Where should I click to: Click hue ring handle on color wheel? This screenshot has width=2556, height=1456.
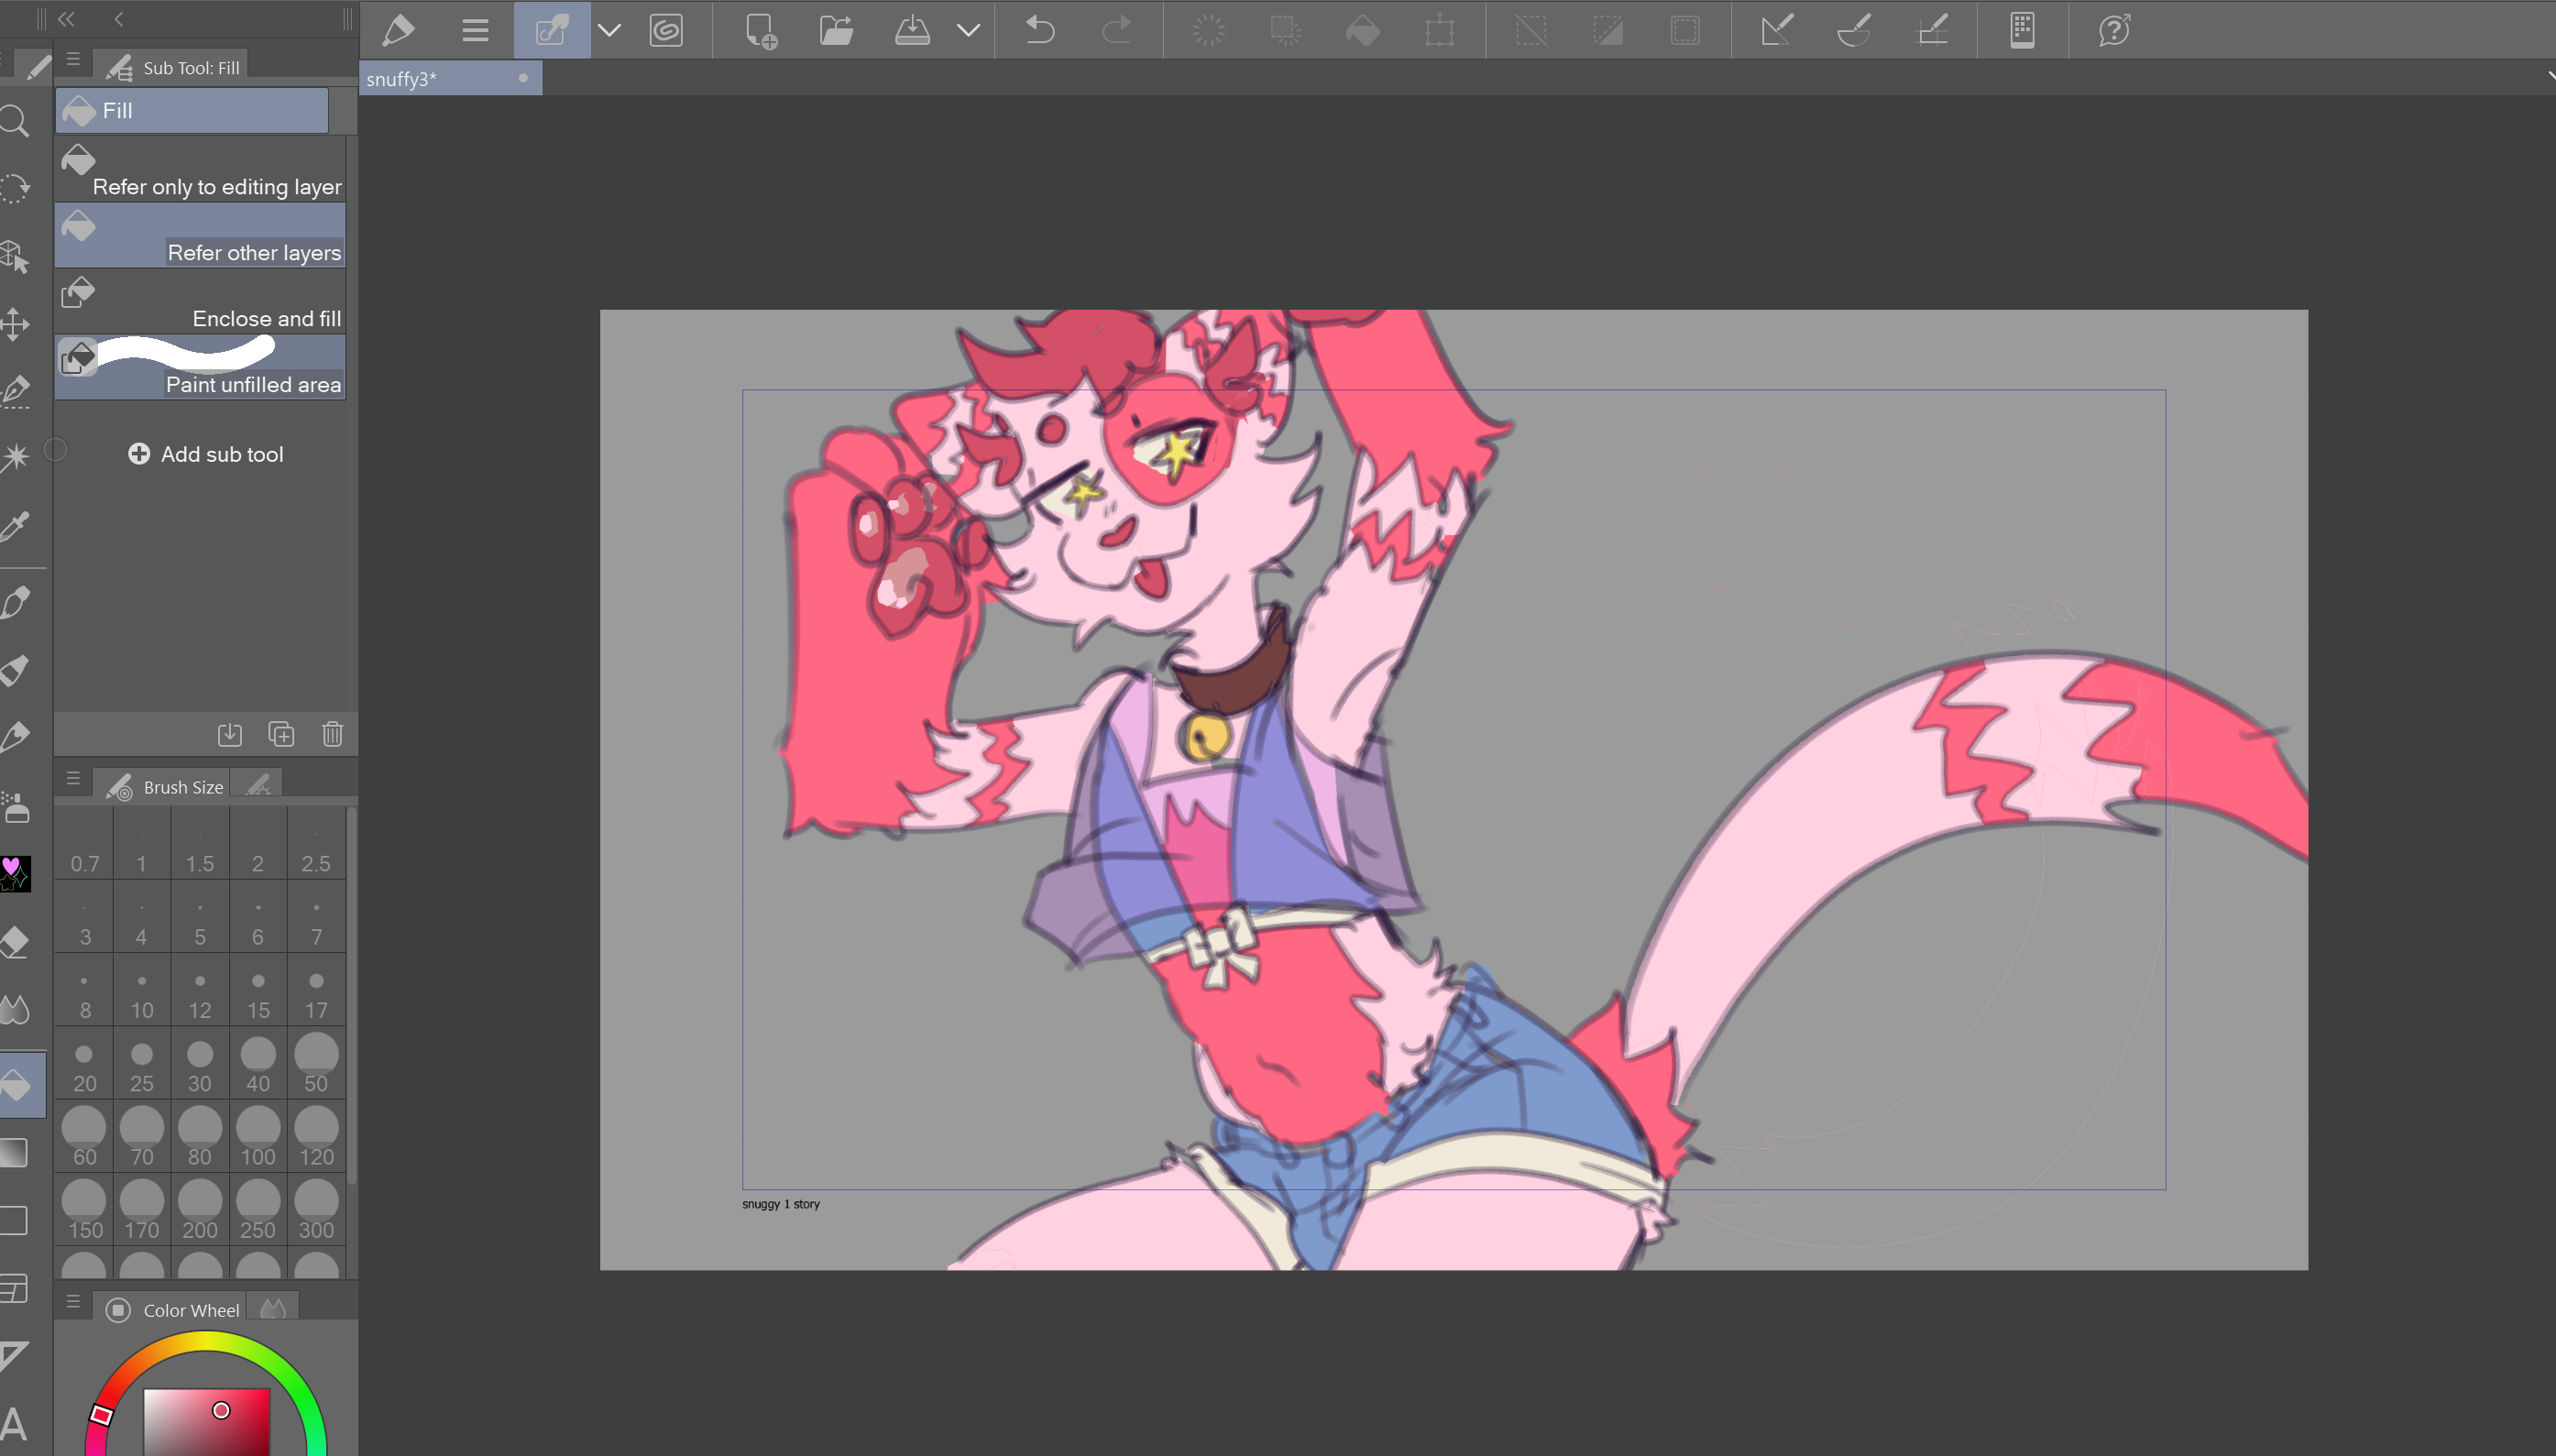coord(101,1414)
